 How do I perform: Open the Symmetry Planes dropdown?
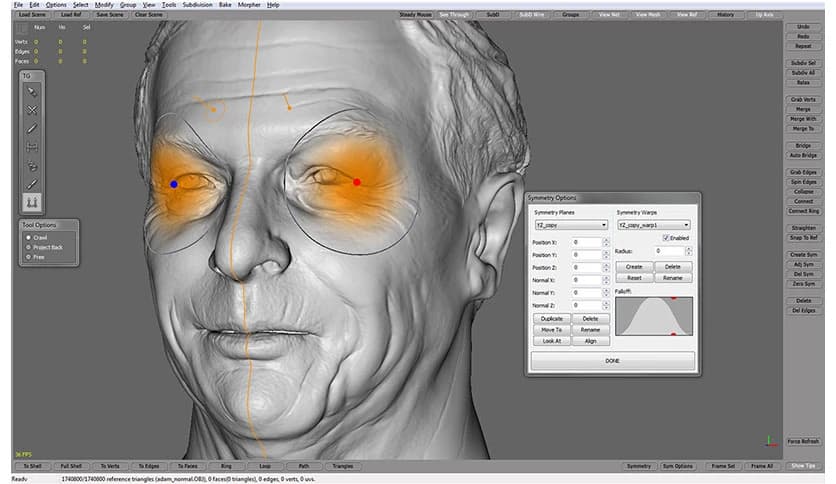pos(571,225)
